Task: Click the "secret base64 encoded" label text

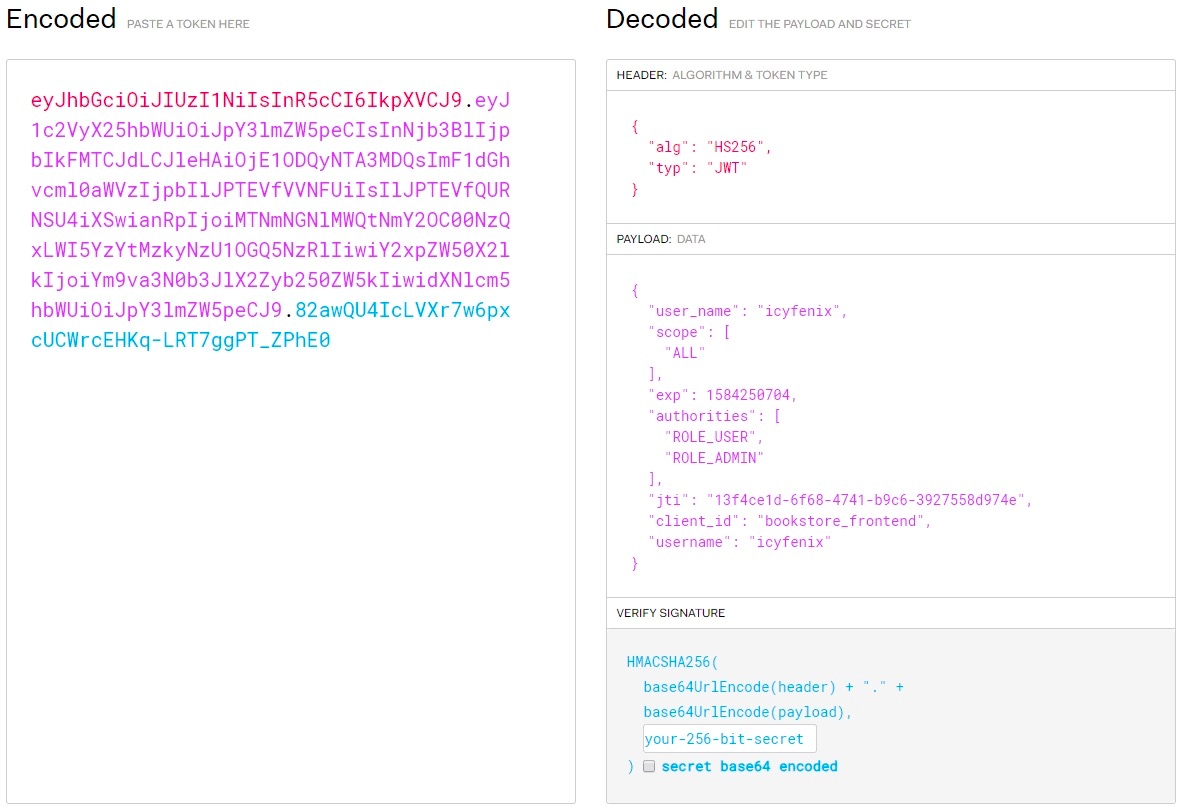Action: 749,766
